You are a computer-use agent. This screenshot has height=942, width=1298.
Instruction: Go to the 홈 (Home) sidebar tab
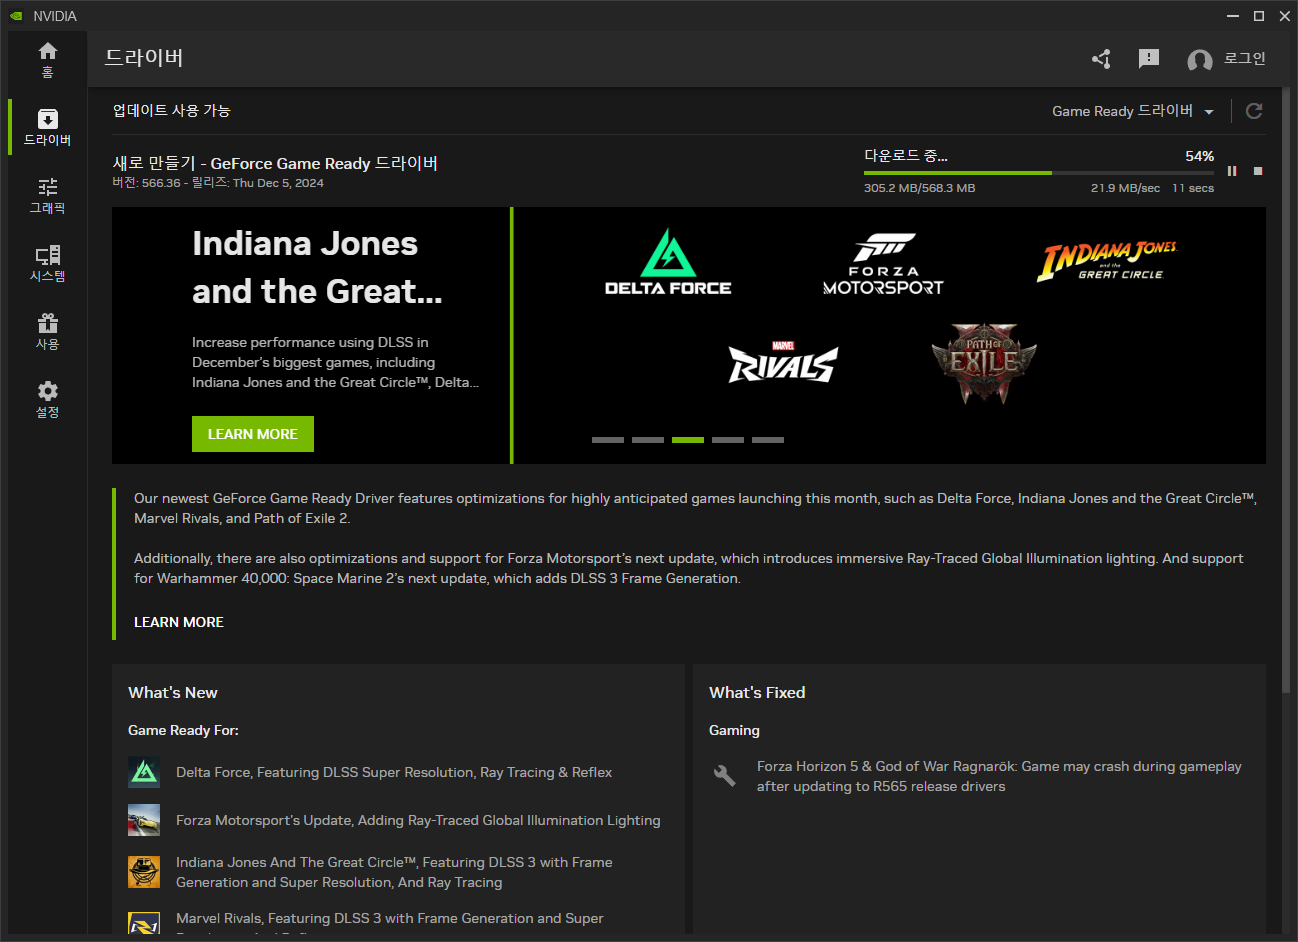point(47,60)
